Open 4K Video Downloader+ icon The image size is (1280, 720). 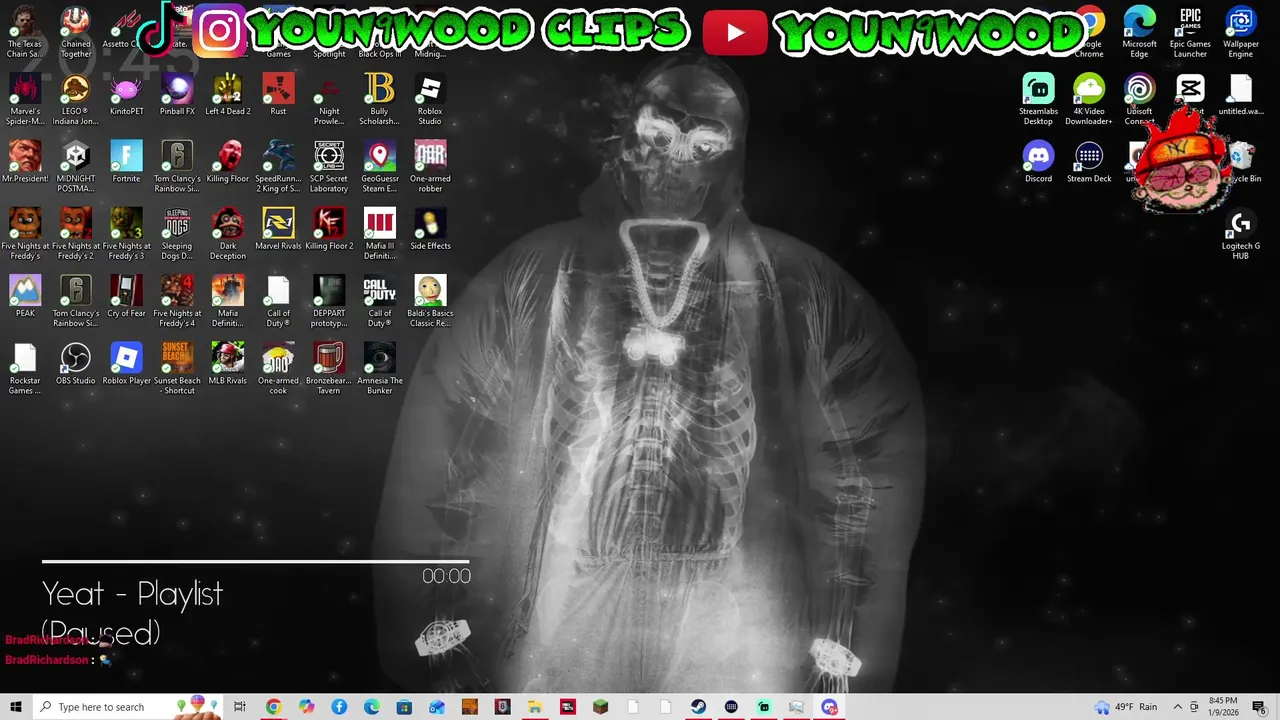click(x=1089, y=100)
